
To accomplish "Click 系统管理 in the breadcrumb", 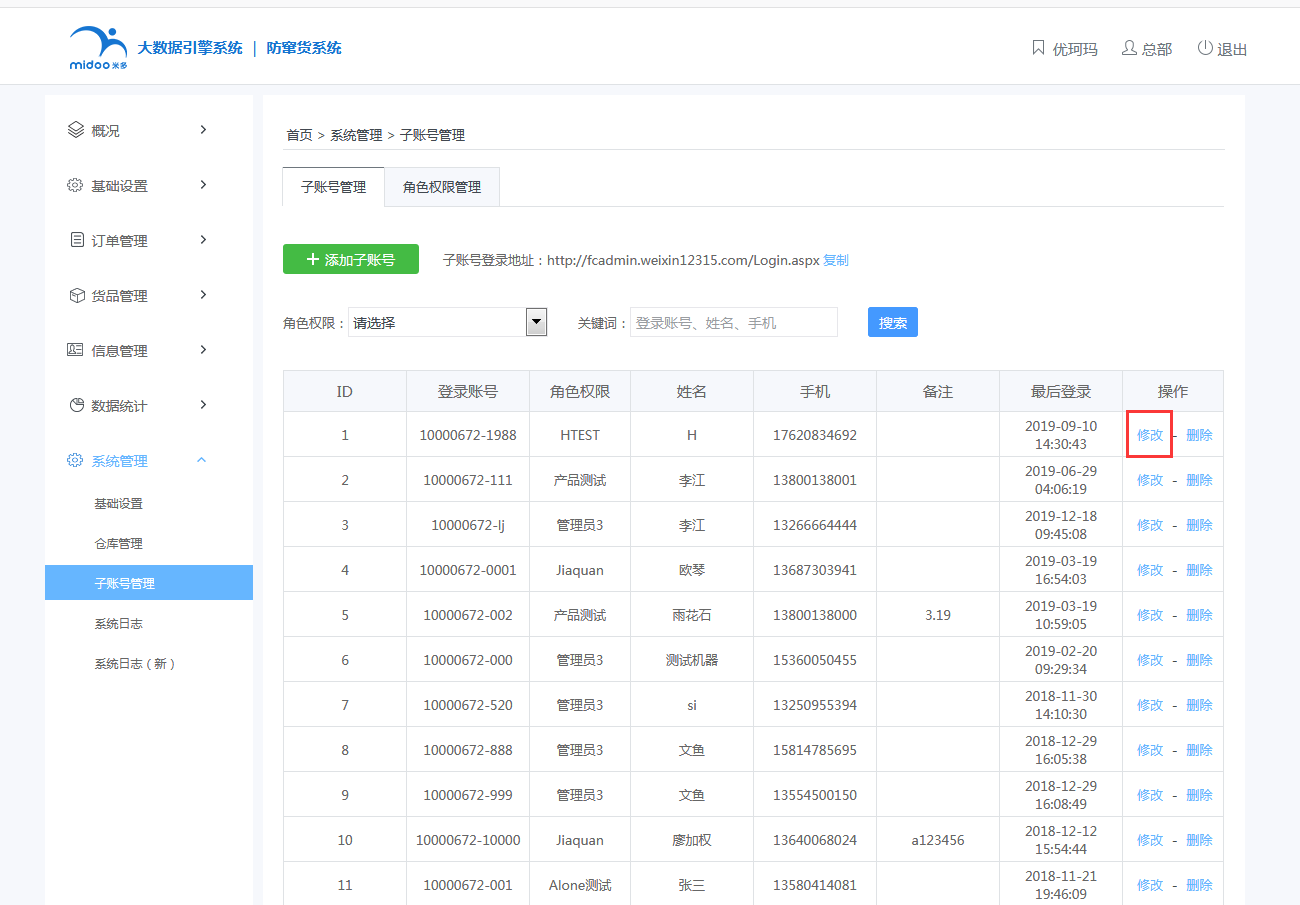I will point(356,135).
